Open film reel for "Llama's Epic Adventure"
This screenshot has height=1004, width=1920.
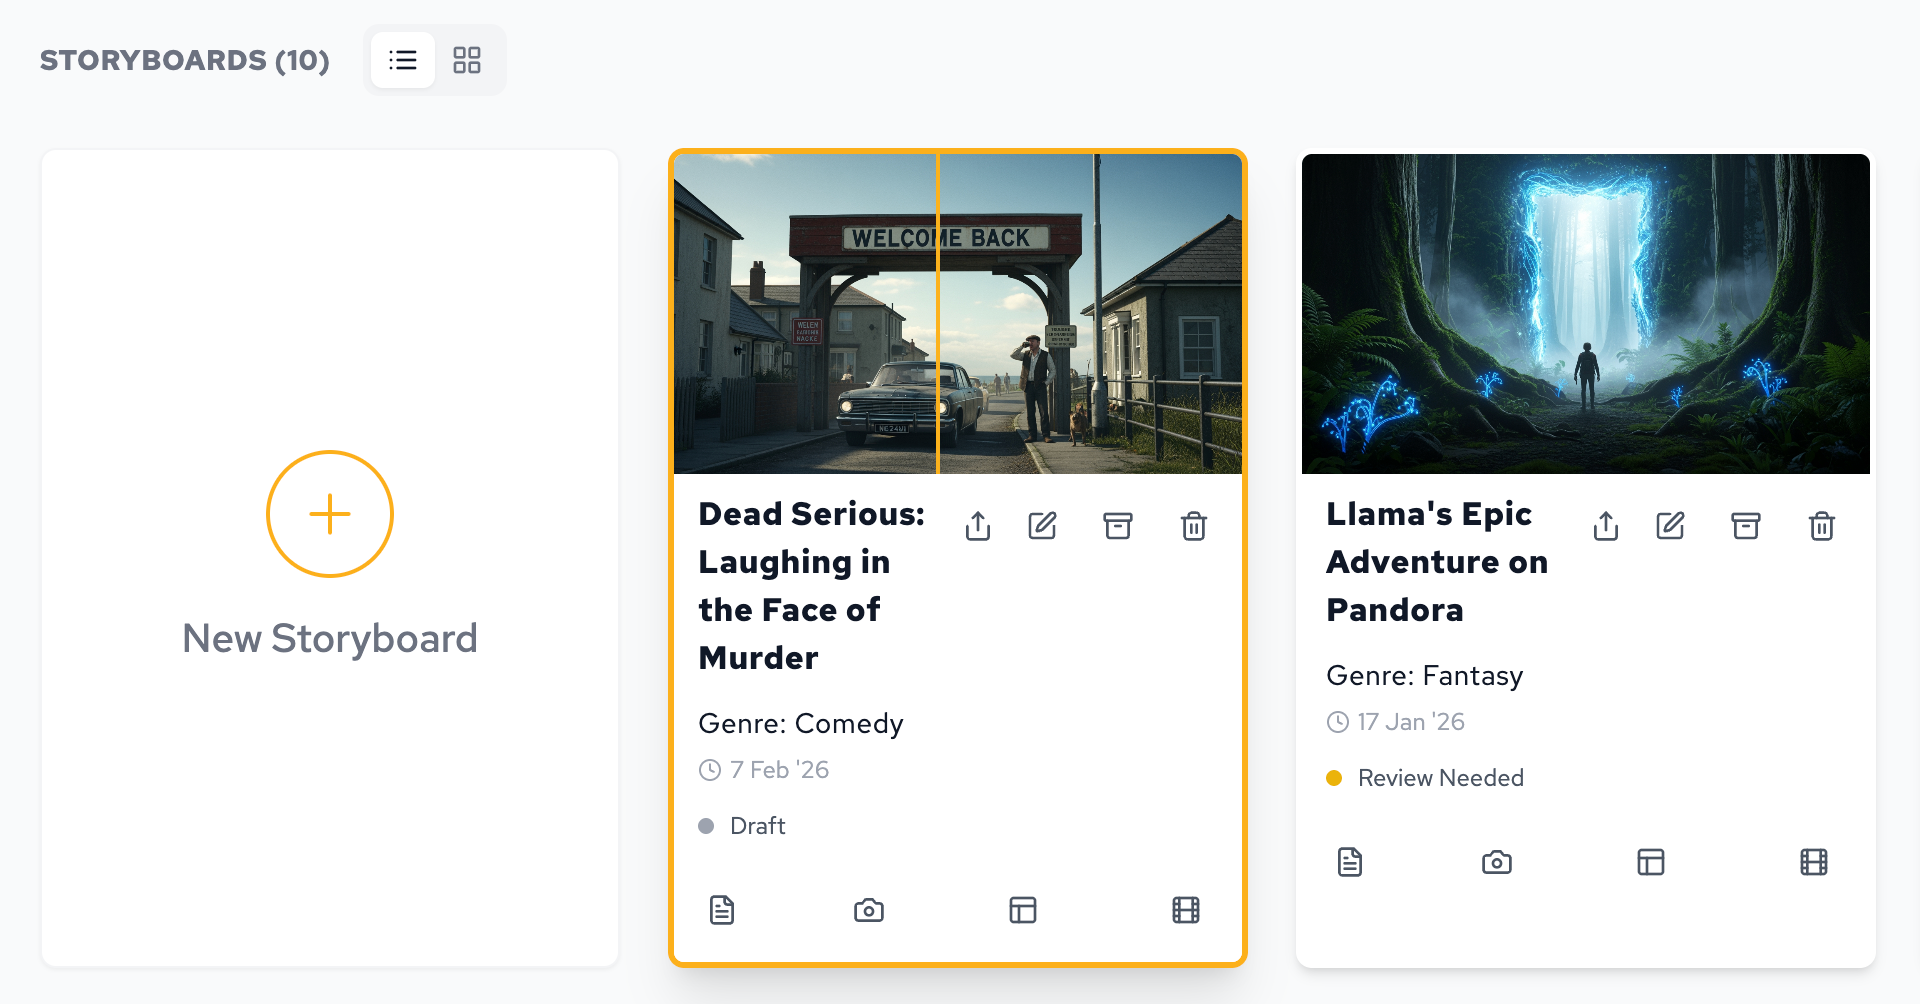pos(1814,861)
